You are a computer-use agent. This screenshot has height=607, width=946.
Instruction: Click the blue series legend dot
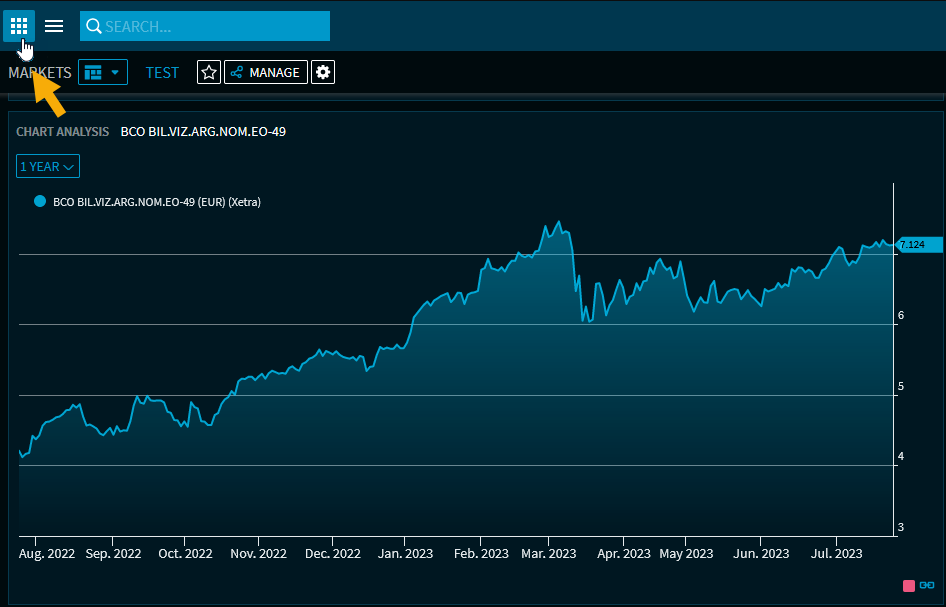(x=40, y=201)
